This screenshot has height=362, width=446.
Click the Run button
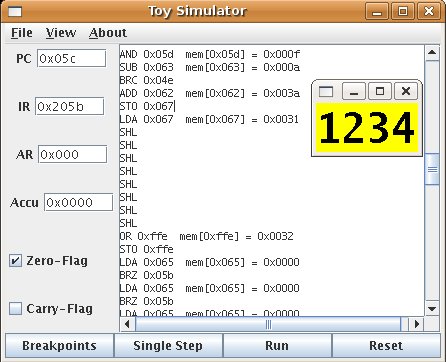point(277,346)
